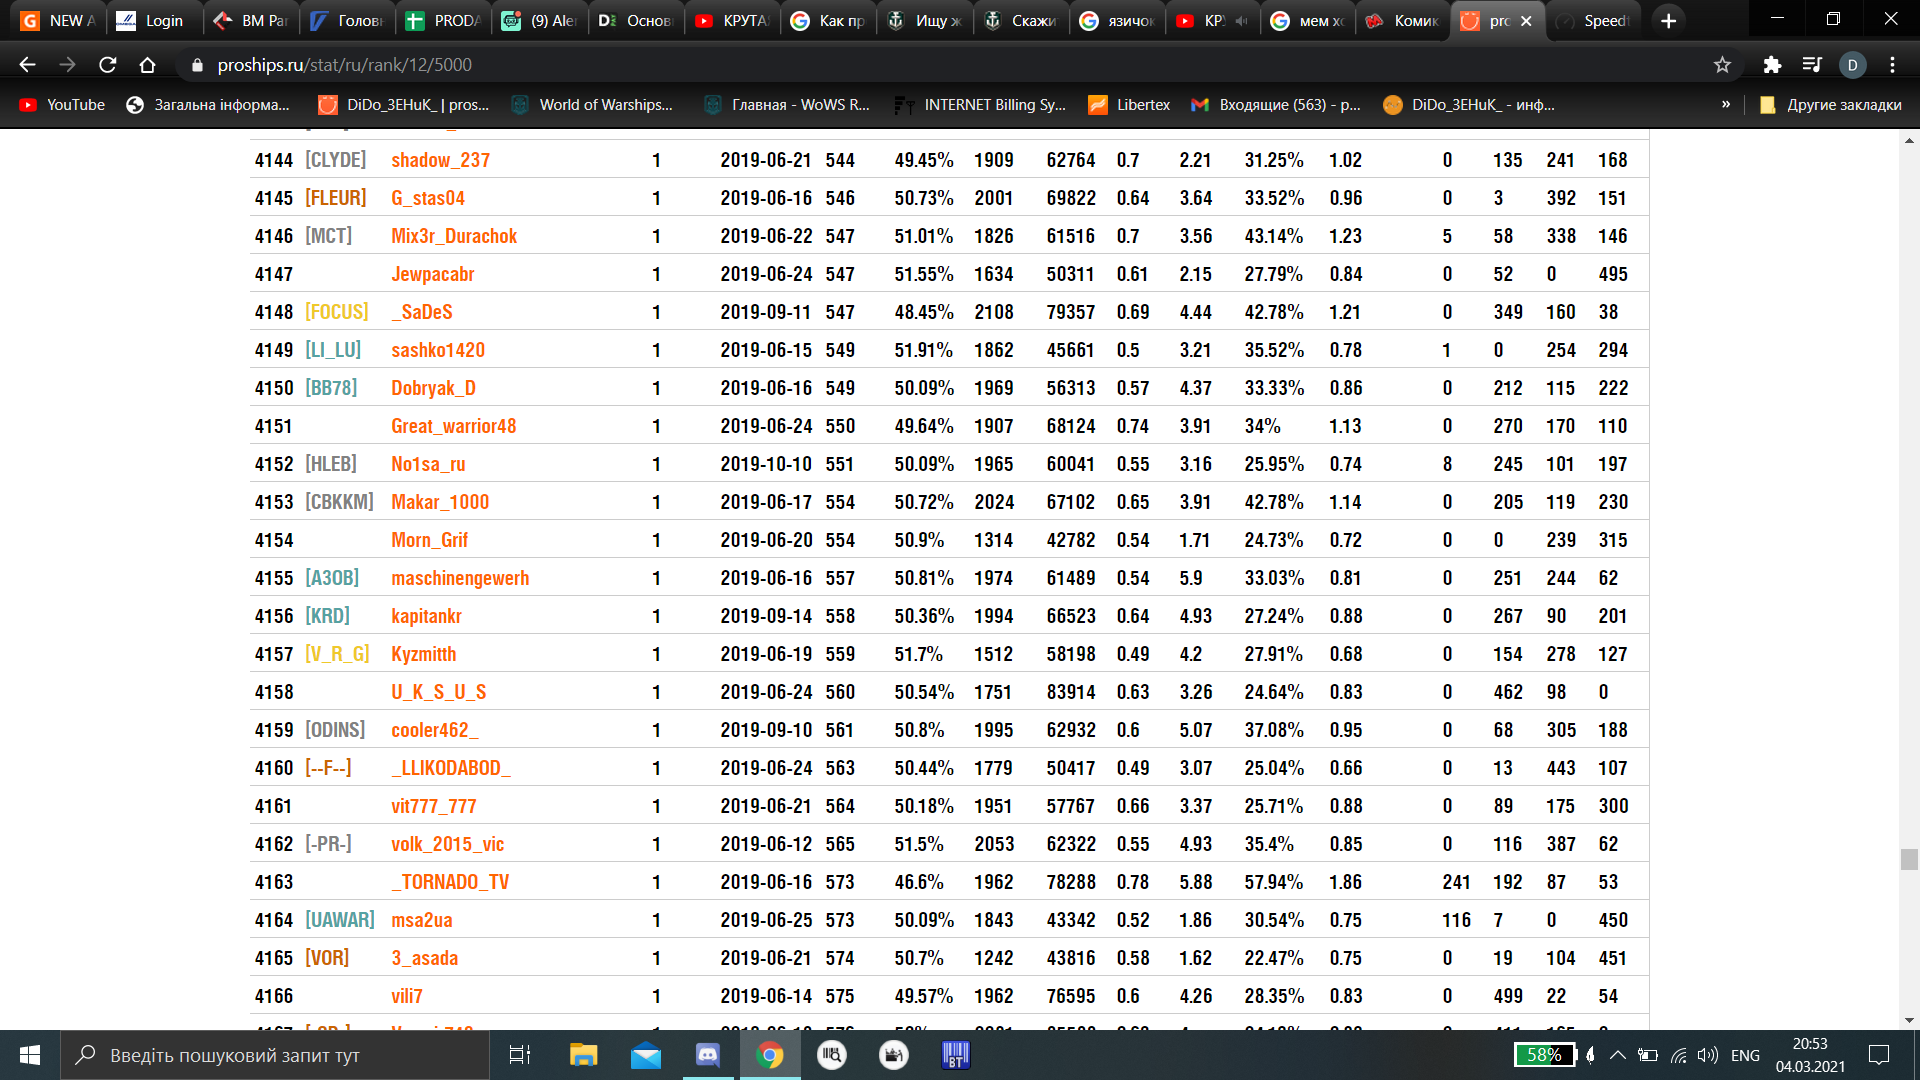The height and width of the screenshot is (1080, 1920).
Task: Open the Windows Start menu
Action: [x=30, y=1055]
